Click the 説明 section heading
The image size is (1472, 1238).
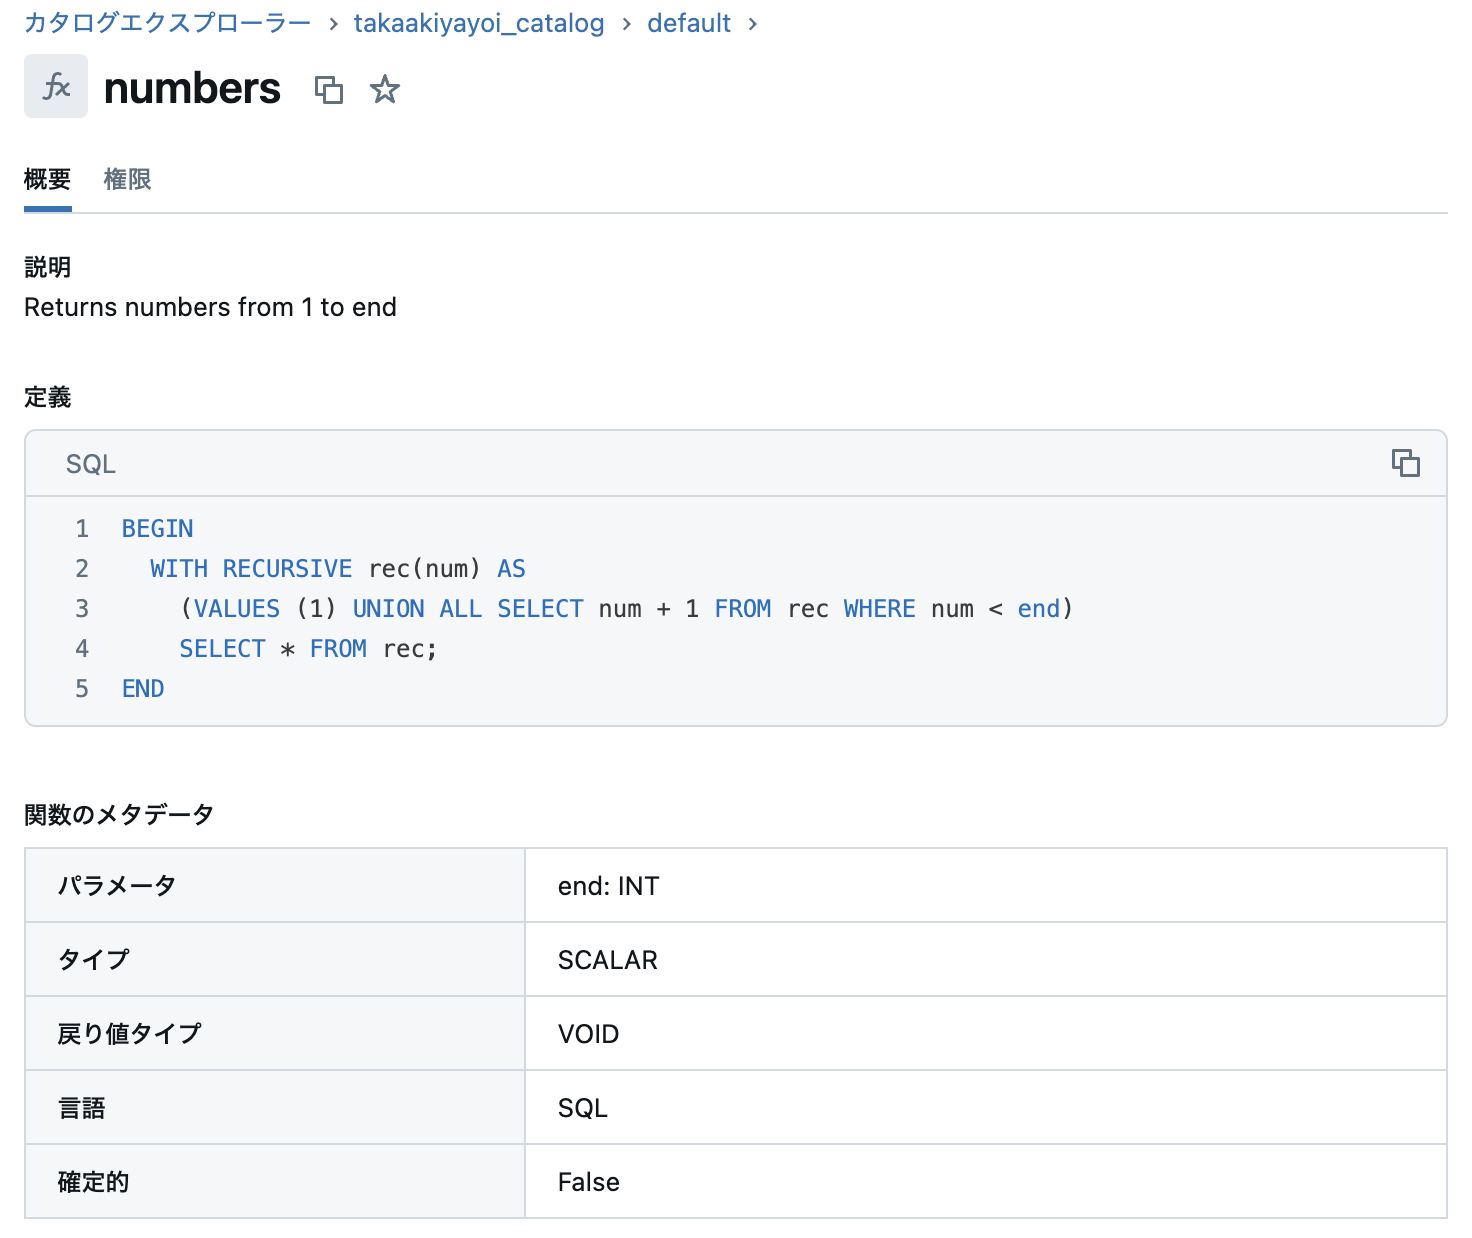(x=48, y=267)
